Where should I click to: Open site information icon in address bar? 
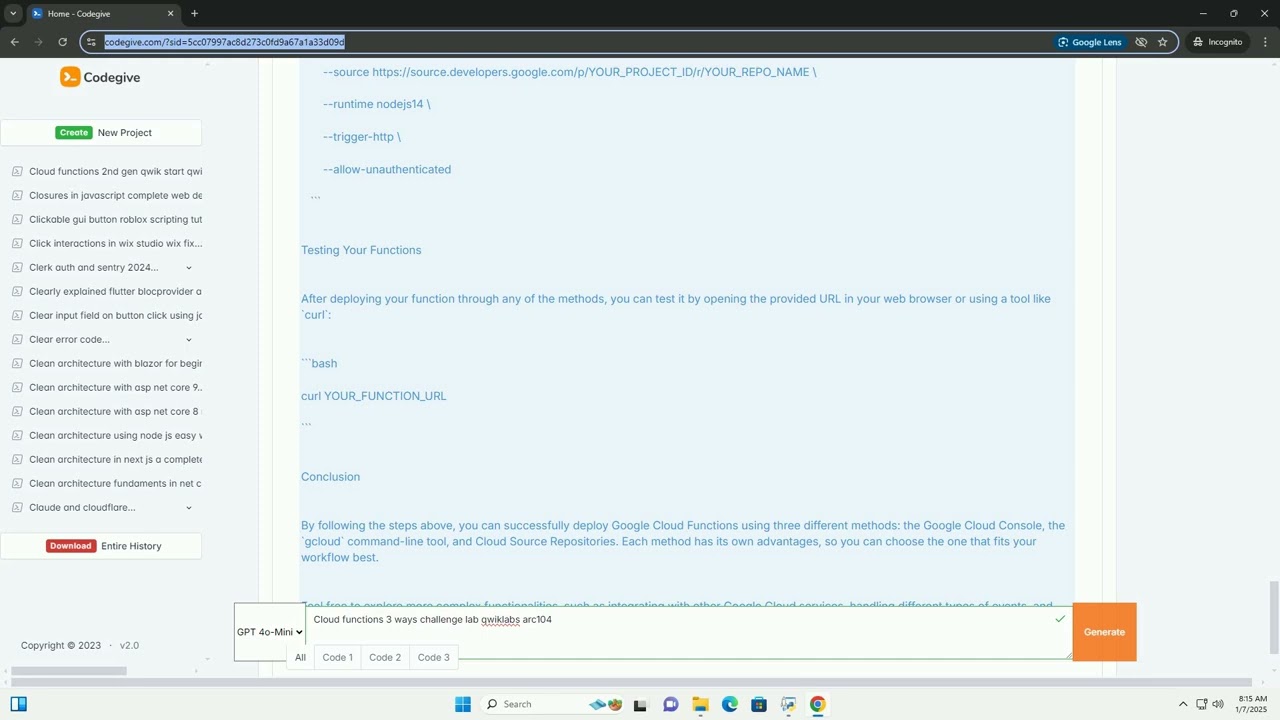92,42
